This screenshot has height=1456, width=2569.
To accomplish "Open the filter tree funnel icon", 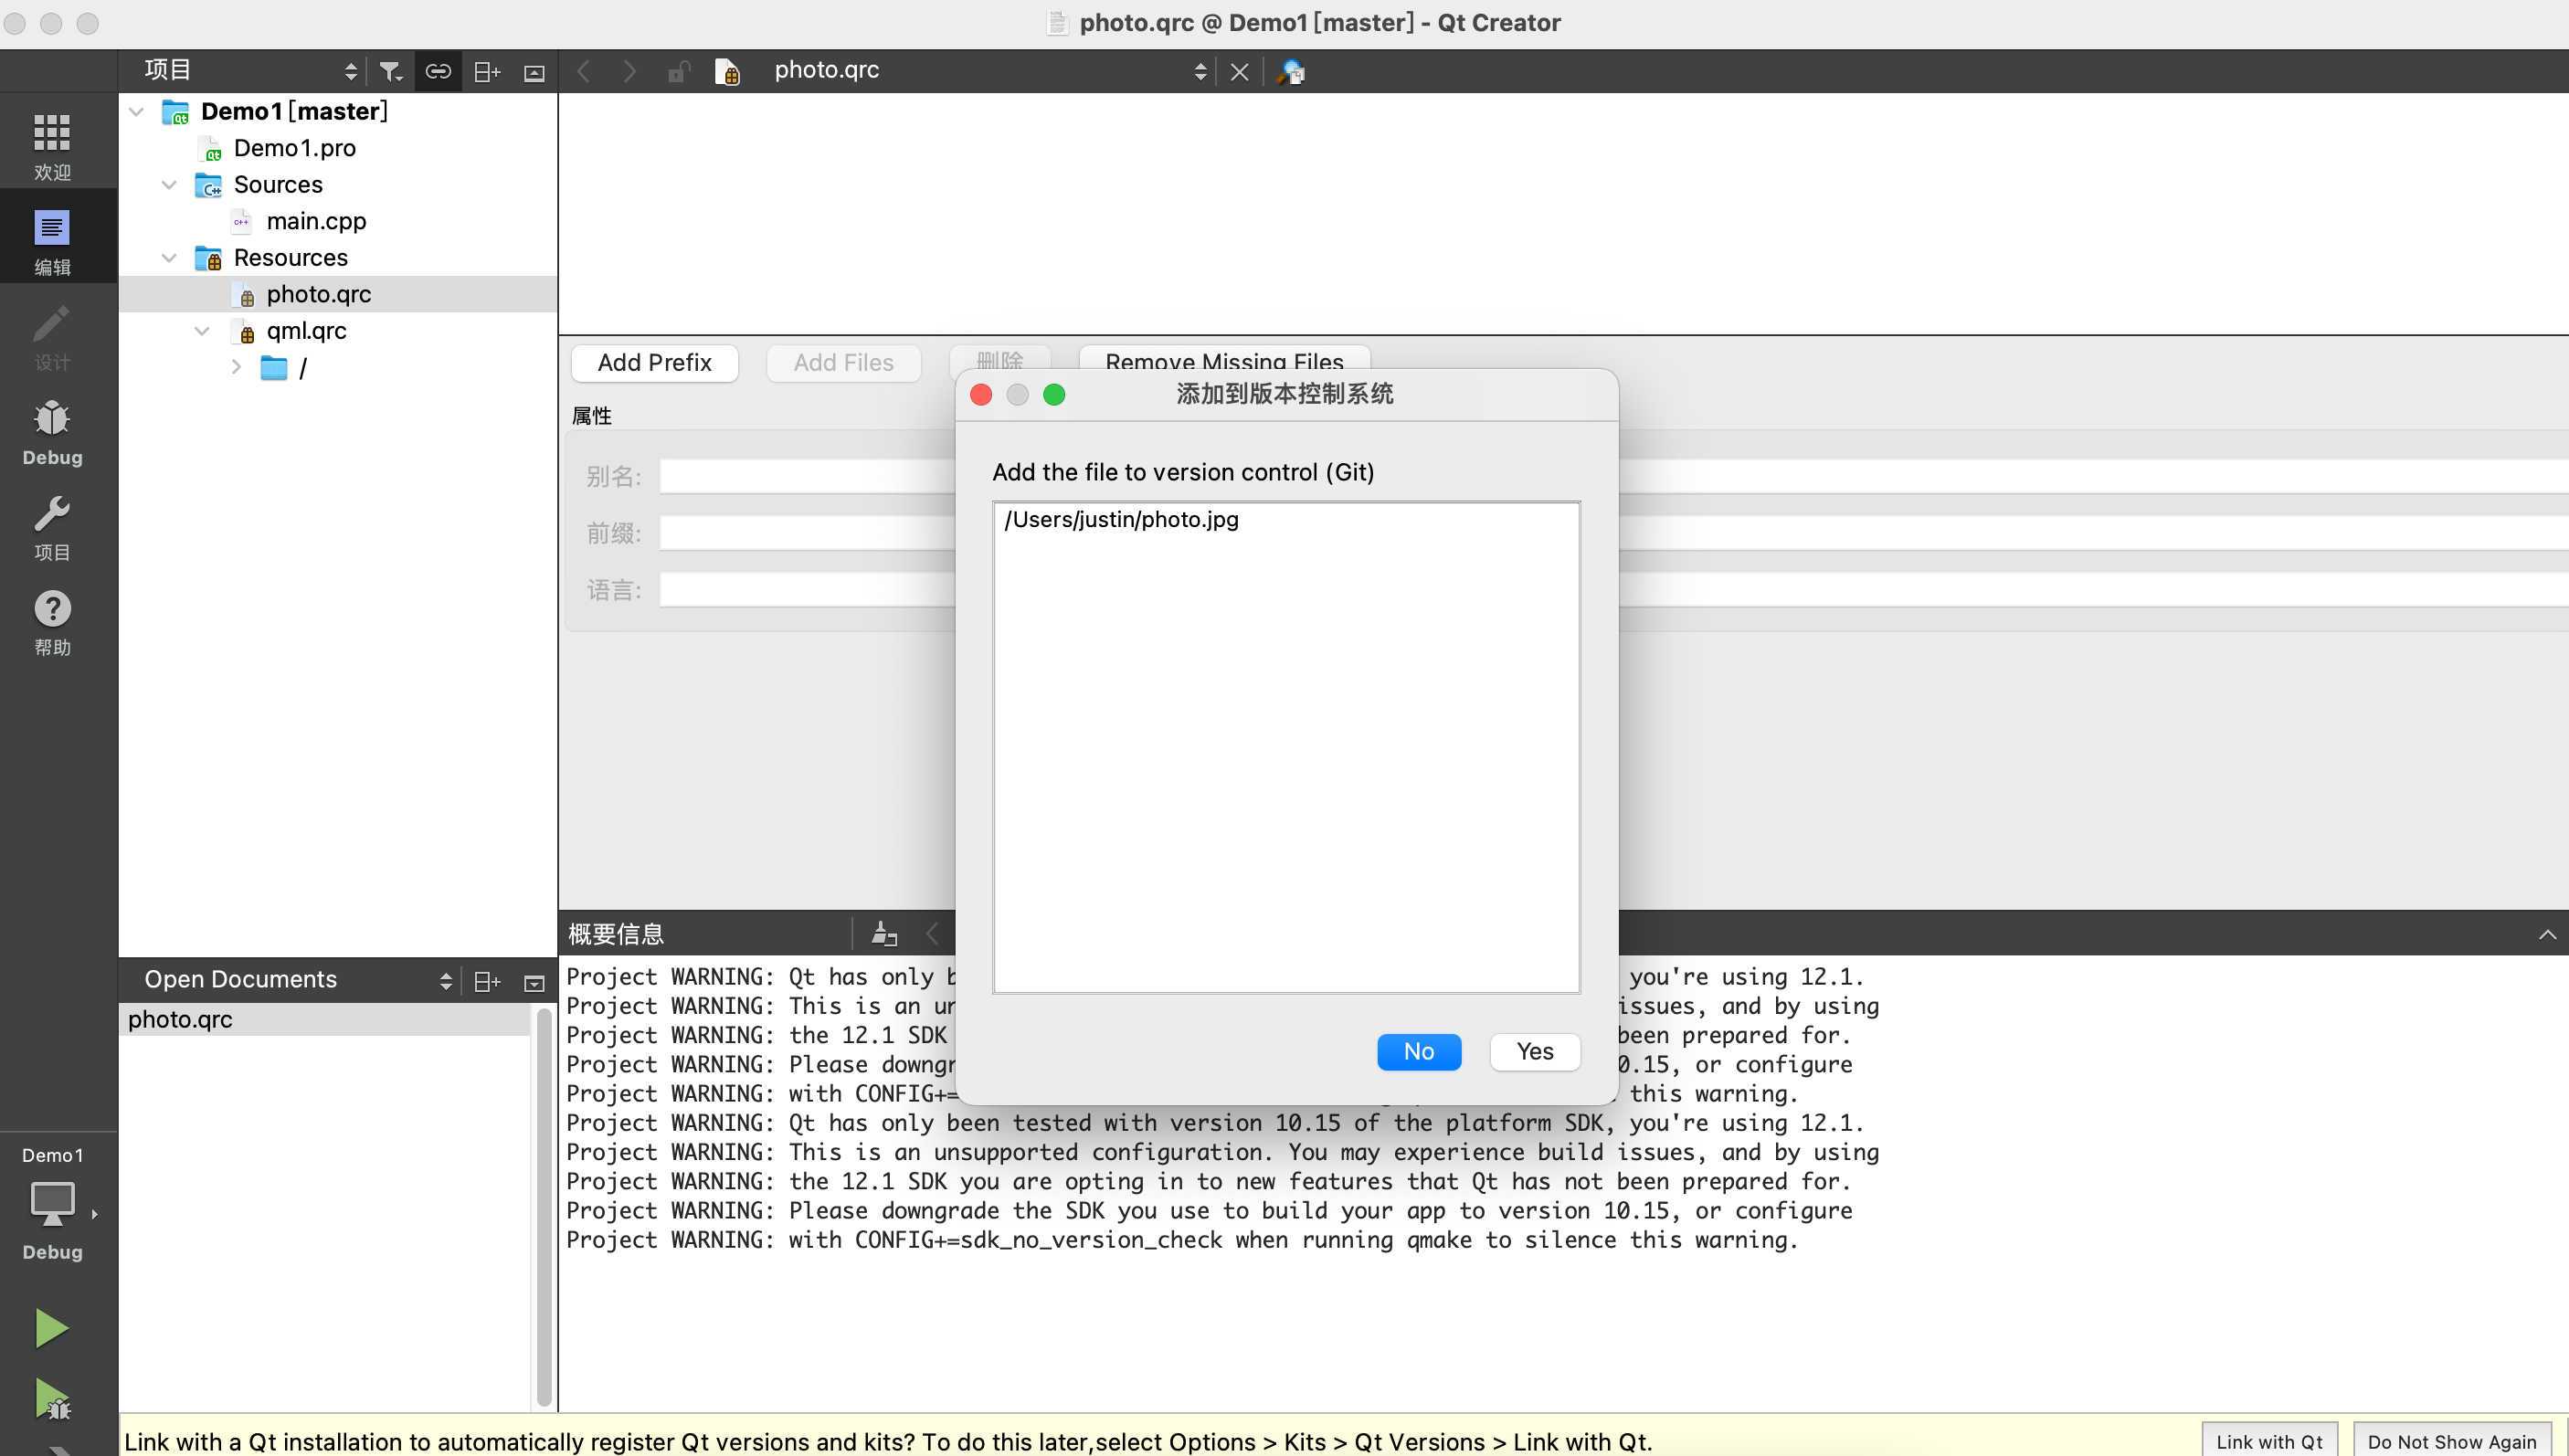I will tap(390, 71).
